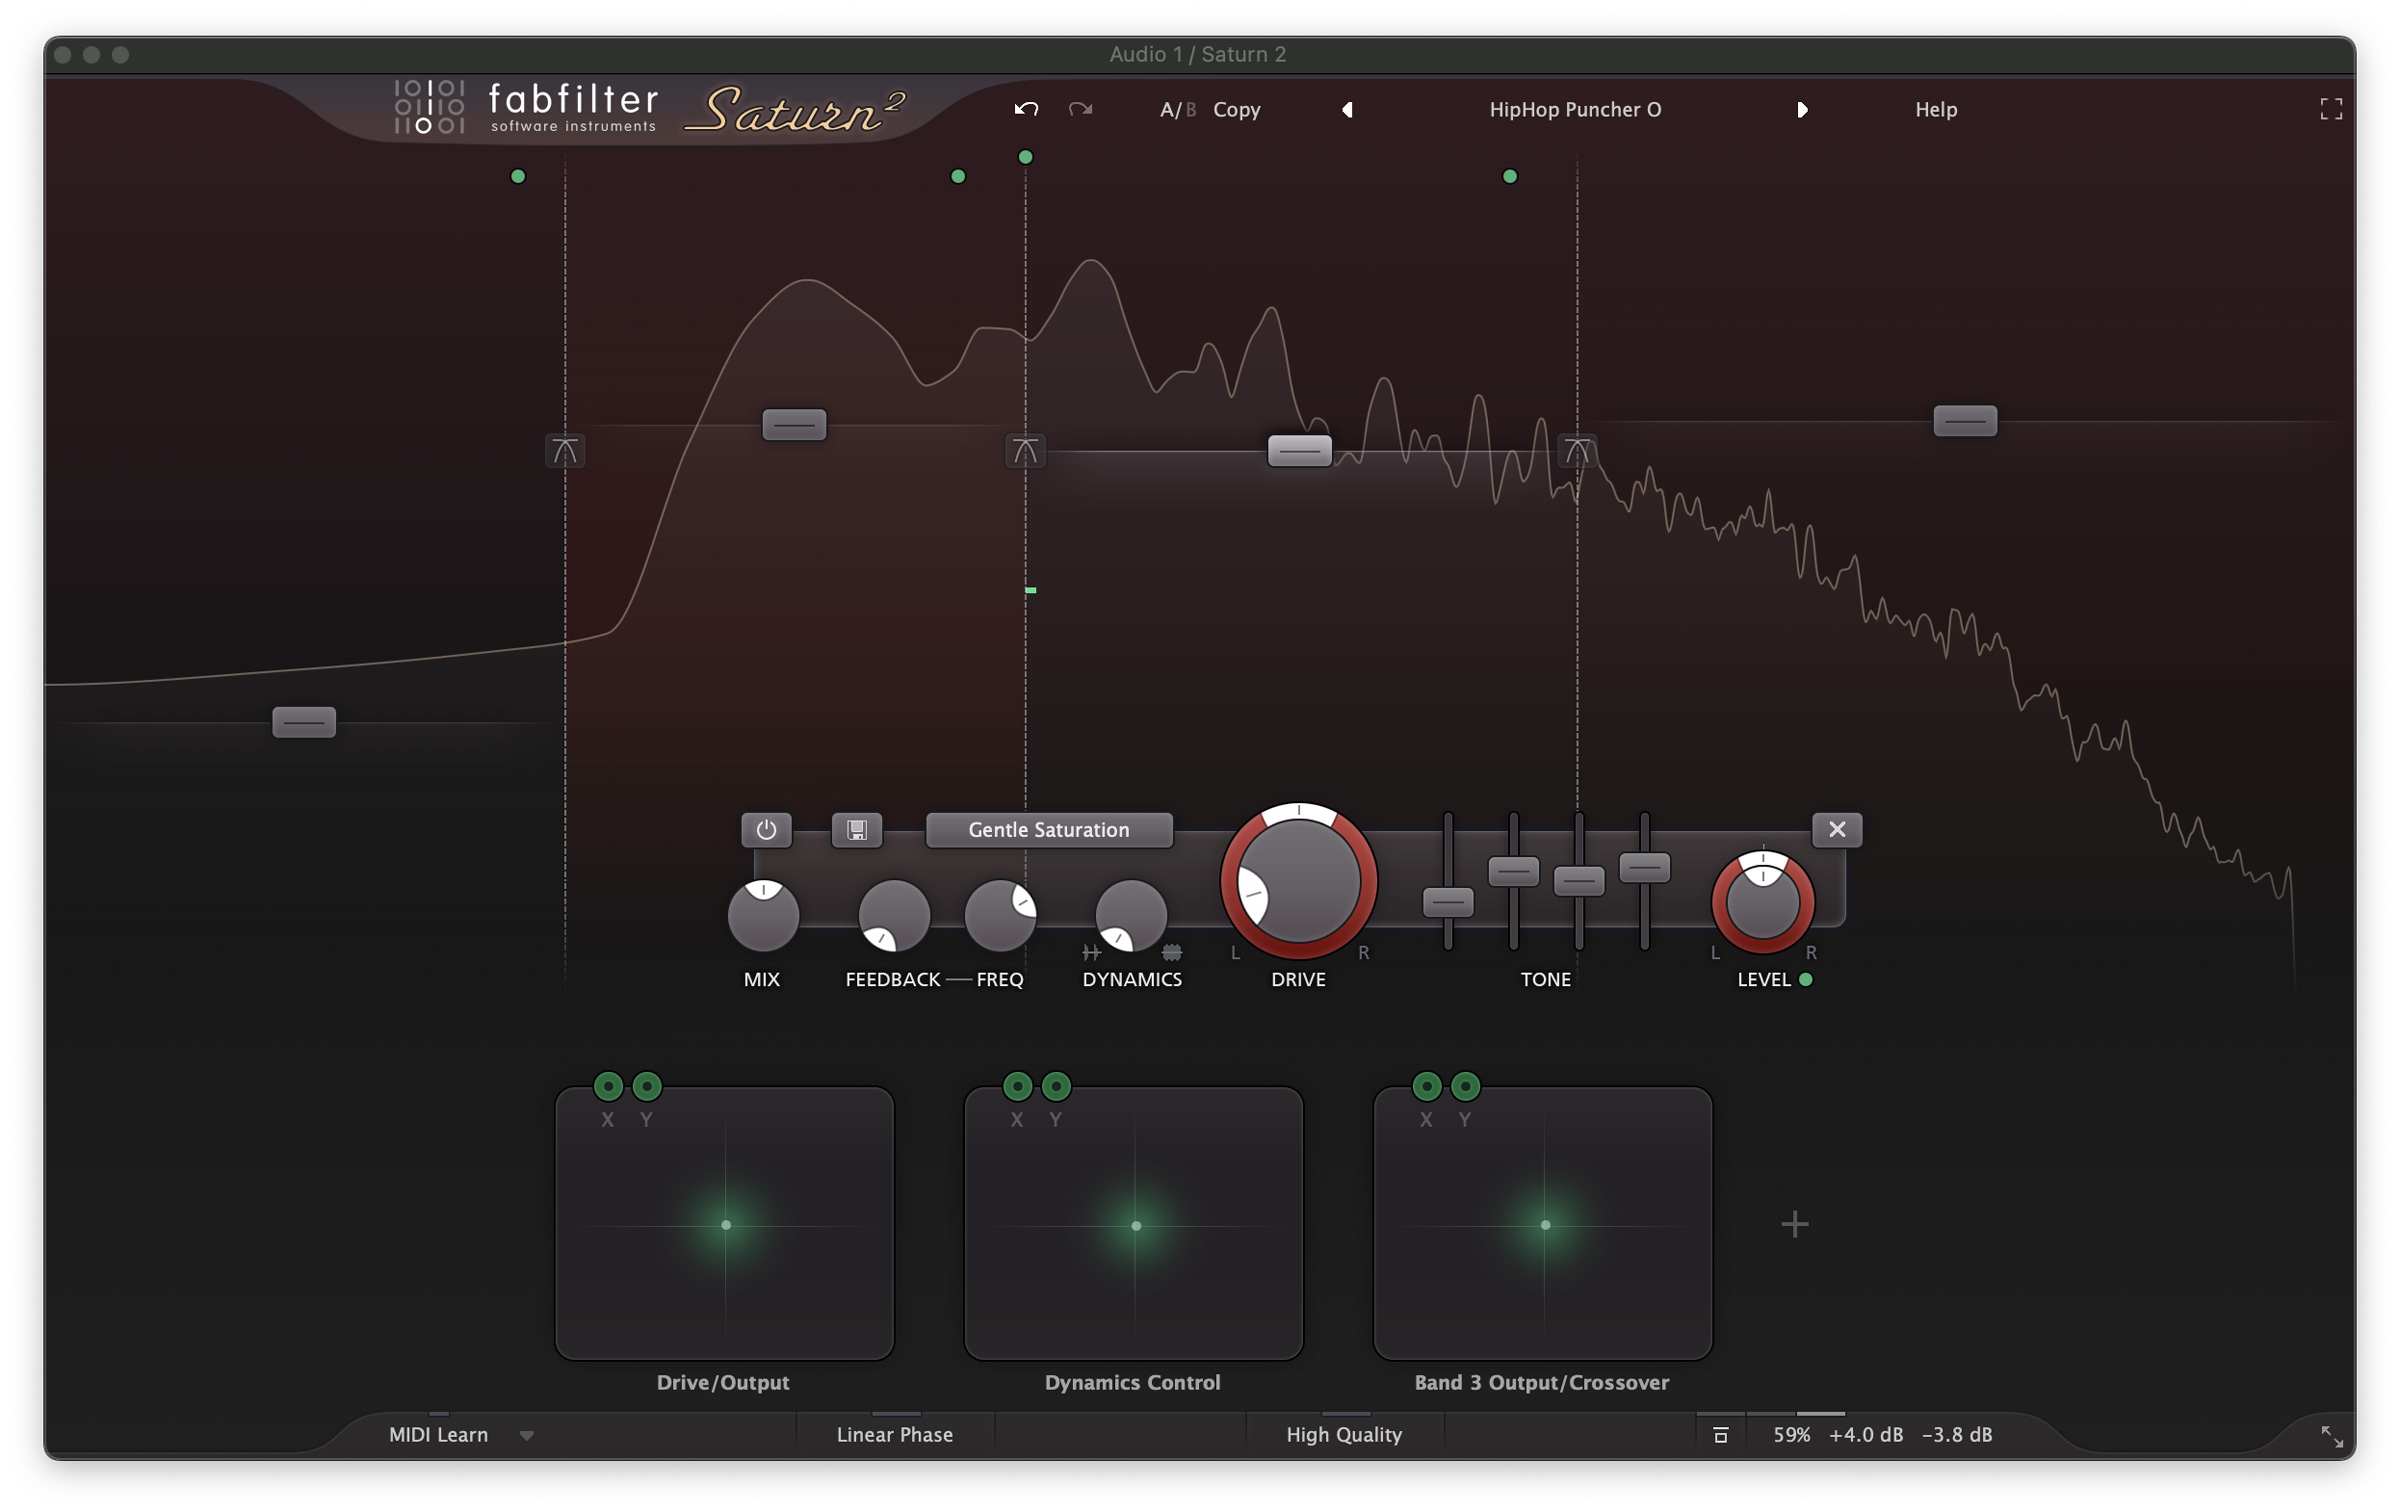Click the compression icon right of Dynamics
The height and width of the screenshot is (1512, 2400).
[1172, 953]
